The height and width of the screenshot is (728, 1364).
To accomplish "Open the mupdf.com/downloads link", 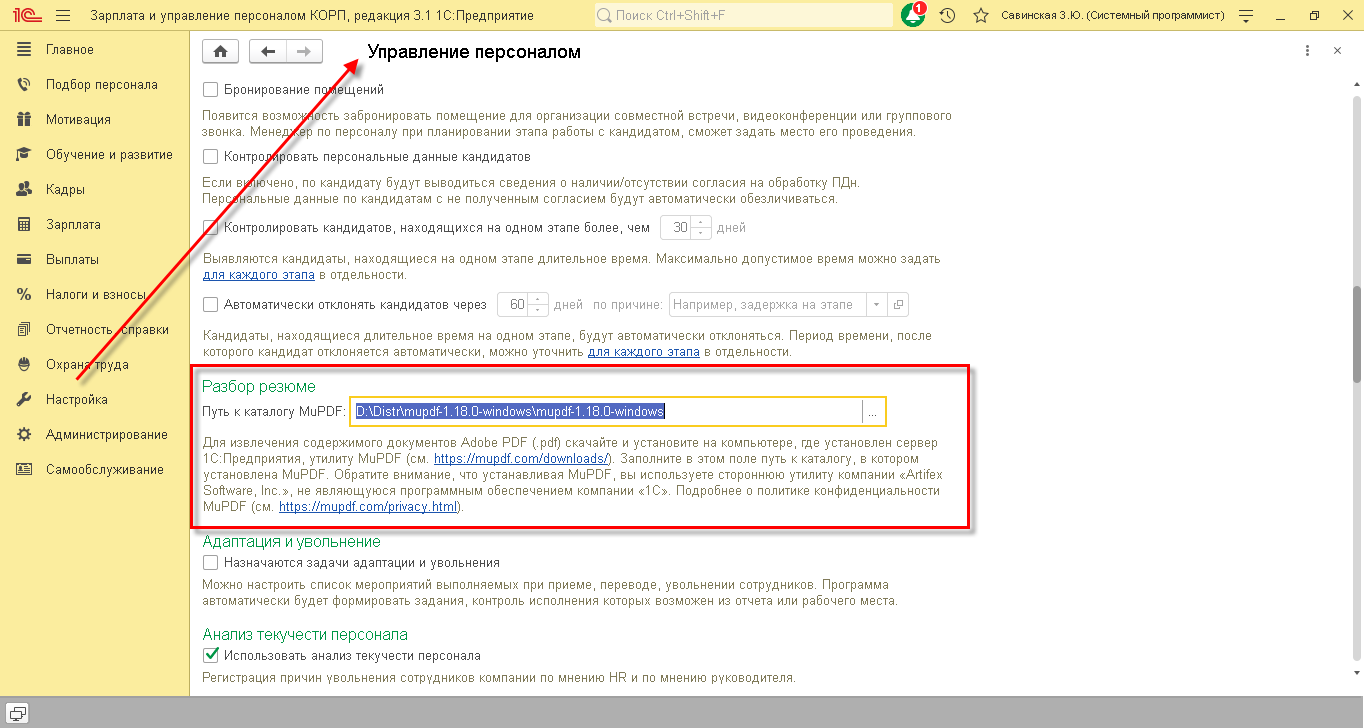I will pos(522,458).
